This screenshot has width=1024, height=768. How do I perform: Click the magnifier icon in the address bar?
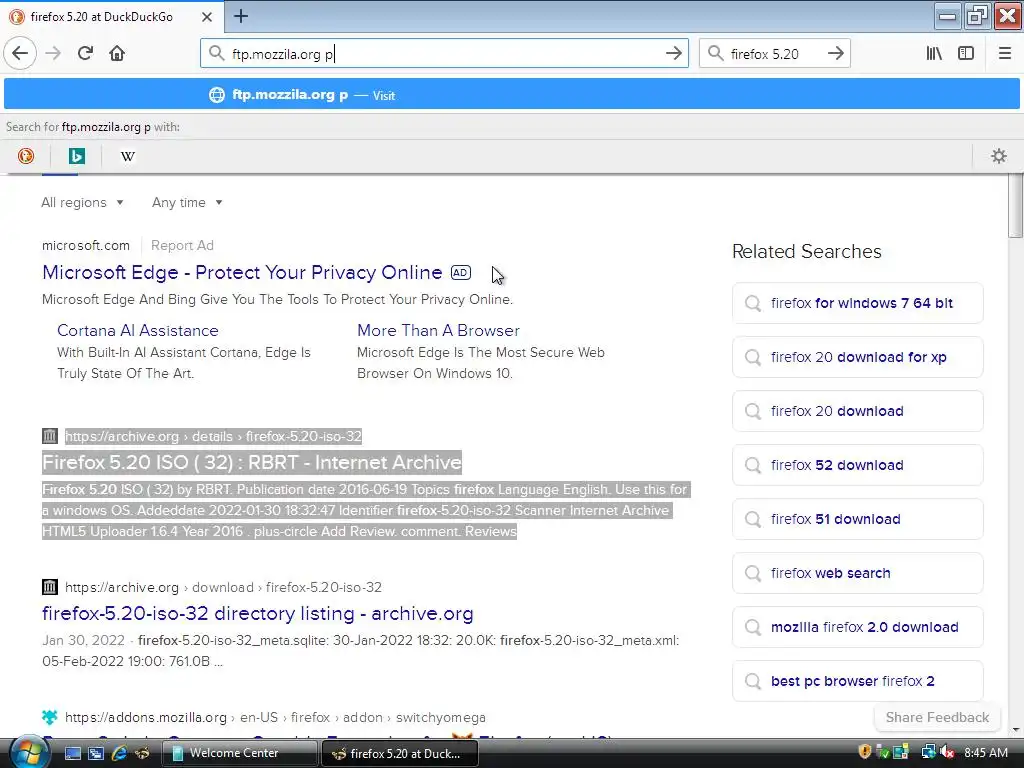click(216, 54)
